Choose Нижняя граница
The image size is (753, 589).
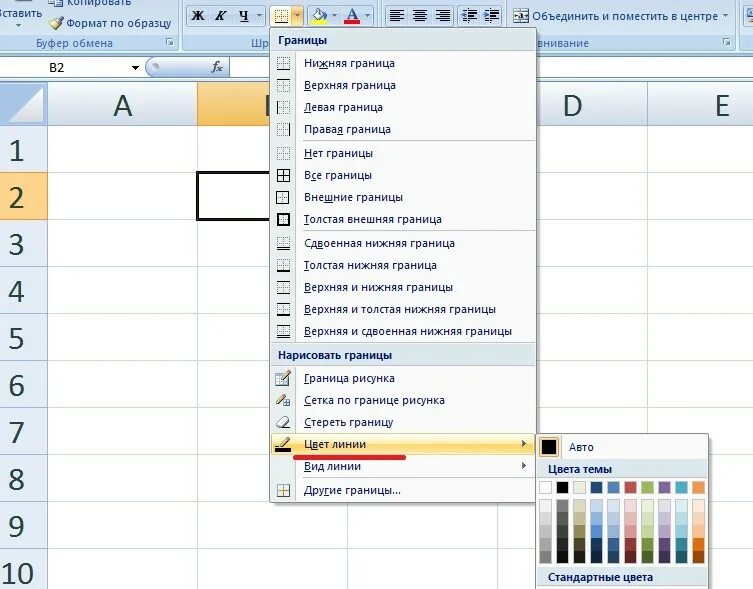tap(403, 63)
